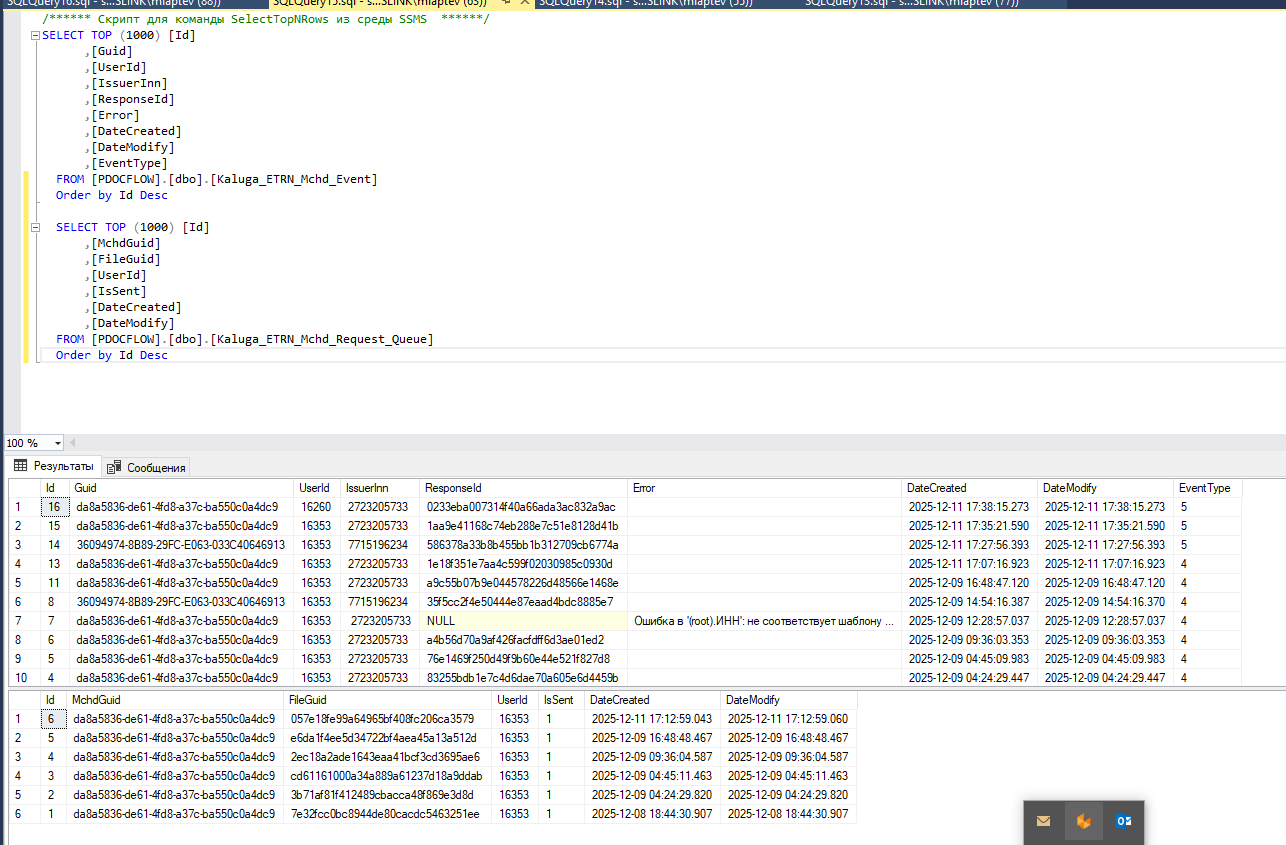
Task: Select lower grid DateModify 2025-12-11 17:12:59.060
Action: pos(789,719)
